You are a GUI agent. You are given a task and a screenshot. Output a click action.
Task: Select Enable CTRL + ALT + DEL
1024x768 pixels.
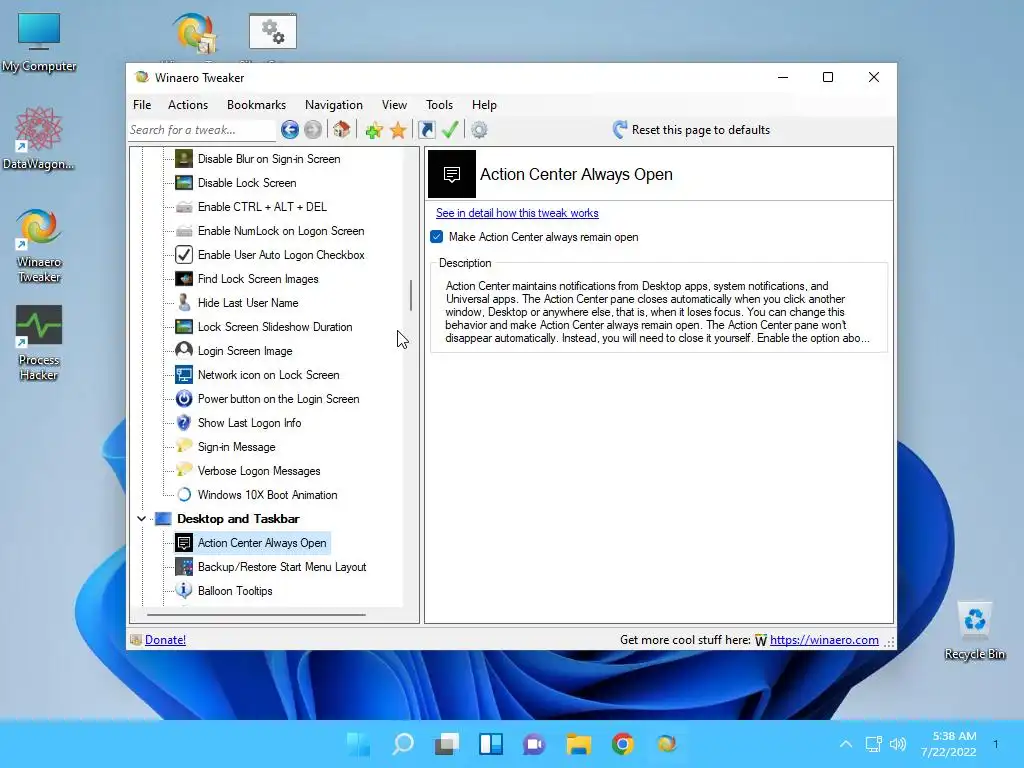pyautogui.click(x=262, y=207)
